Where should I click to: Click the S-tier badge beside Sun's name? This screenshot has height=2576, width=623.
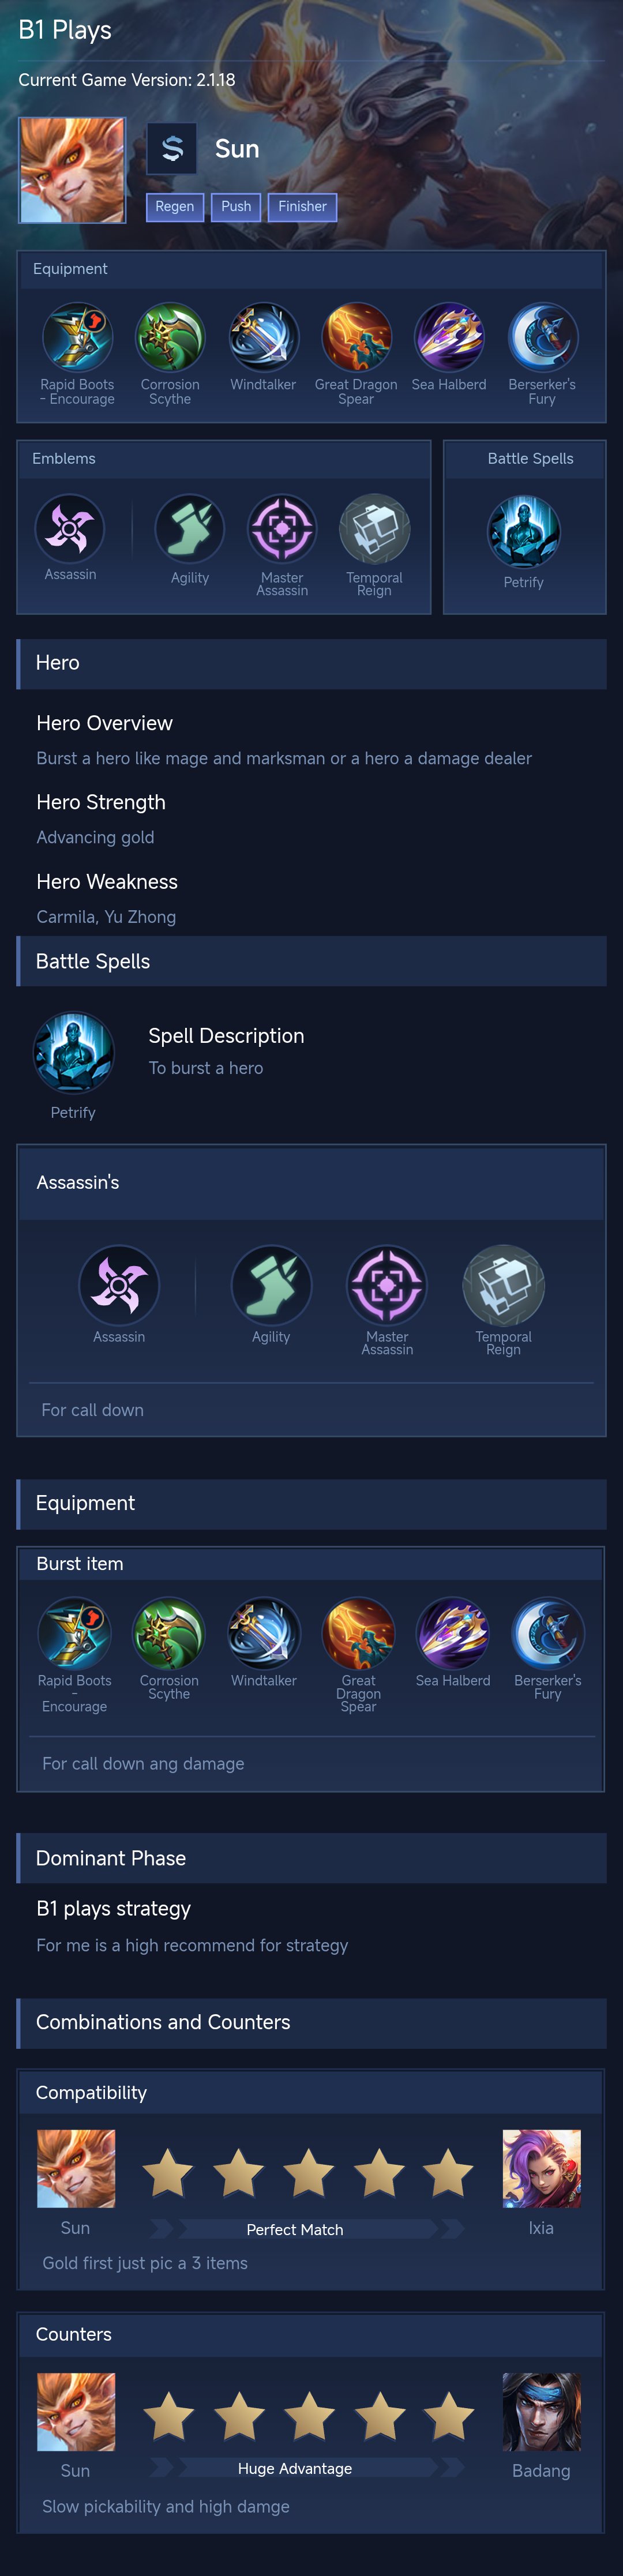pos(172,149)
